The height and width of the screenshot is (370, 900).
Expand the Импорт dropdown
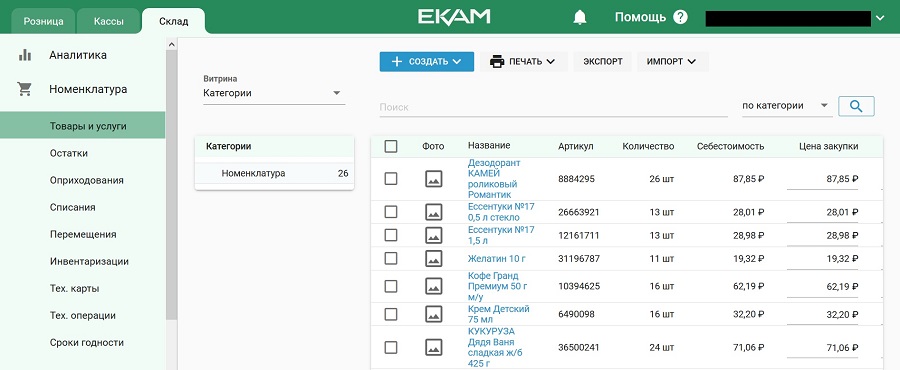672,61
